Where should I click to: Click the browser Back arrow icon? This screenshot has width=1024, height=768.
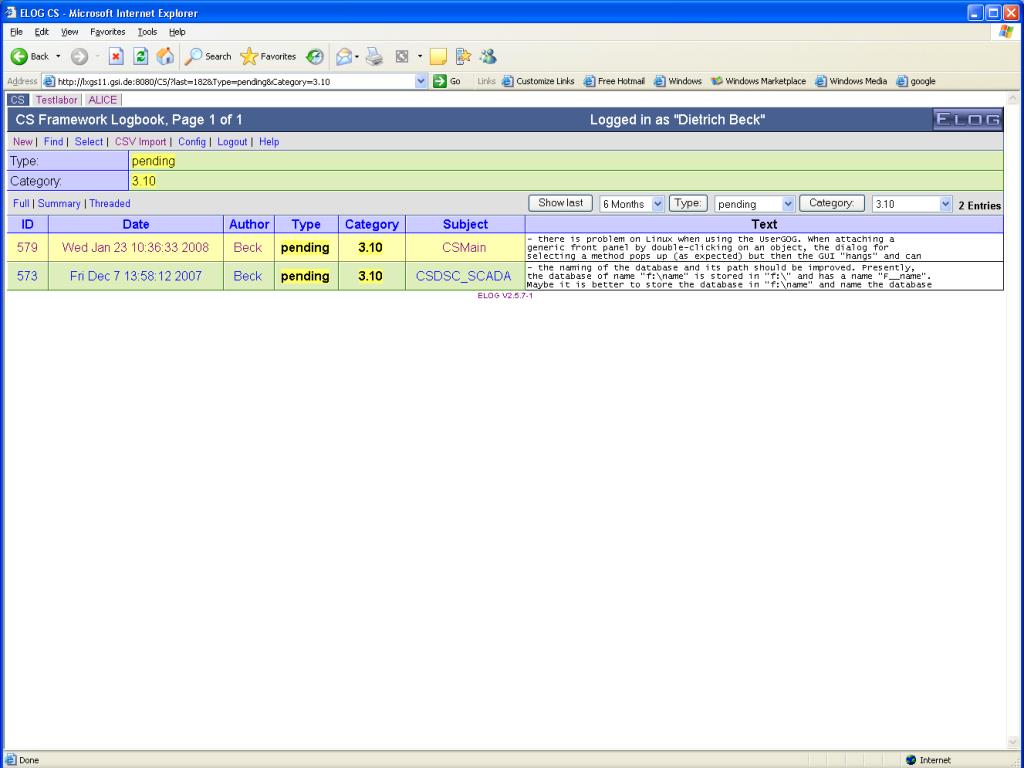(19, 57)
